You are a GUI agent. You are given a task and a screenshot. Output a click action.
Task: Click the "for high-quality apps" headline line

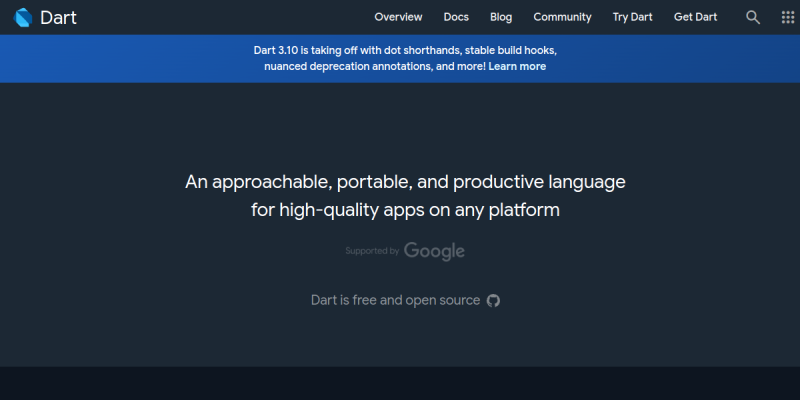tap(405, 210)
